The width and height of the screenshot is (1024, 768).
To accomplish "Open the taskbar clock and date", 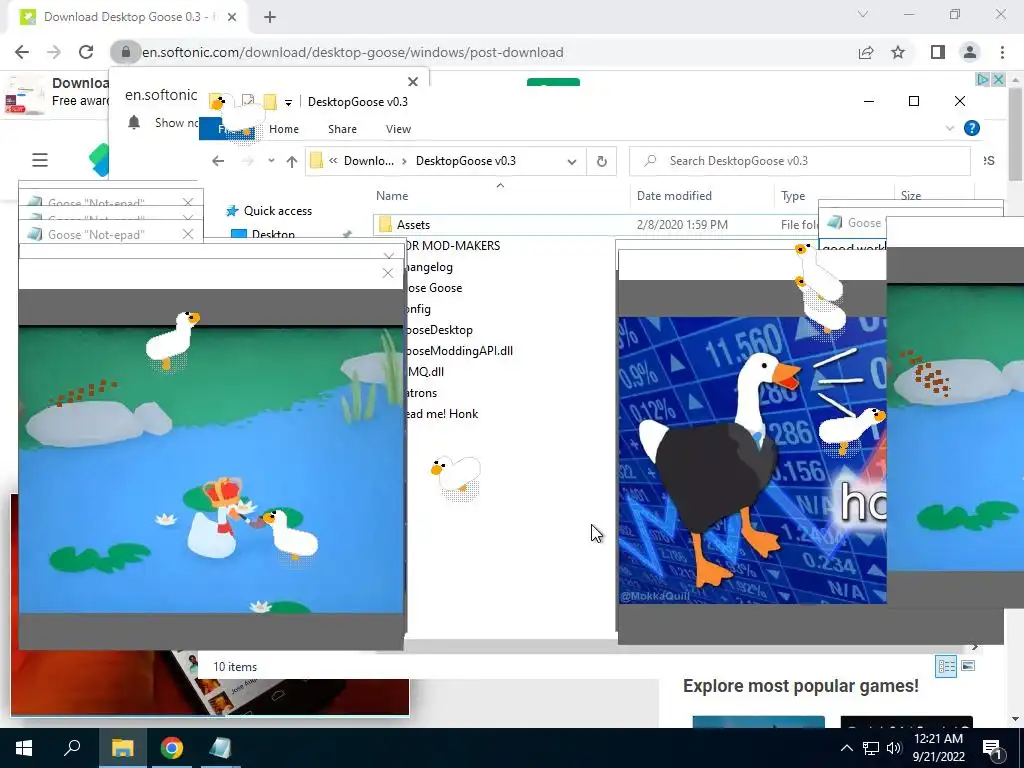I will coord(938,748).
